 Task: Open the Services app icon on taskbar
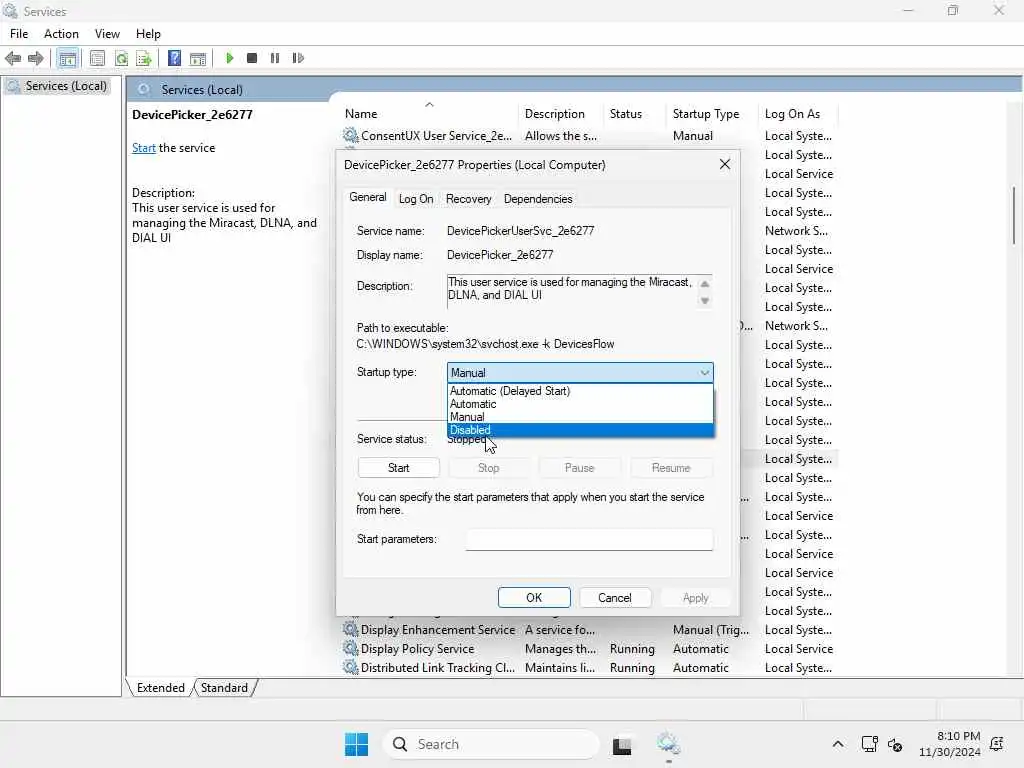click(x=668, y=743)
